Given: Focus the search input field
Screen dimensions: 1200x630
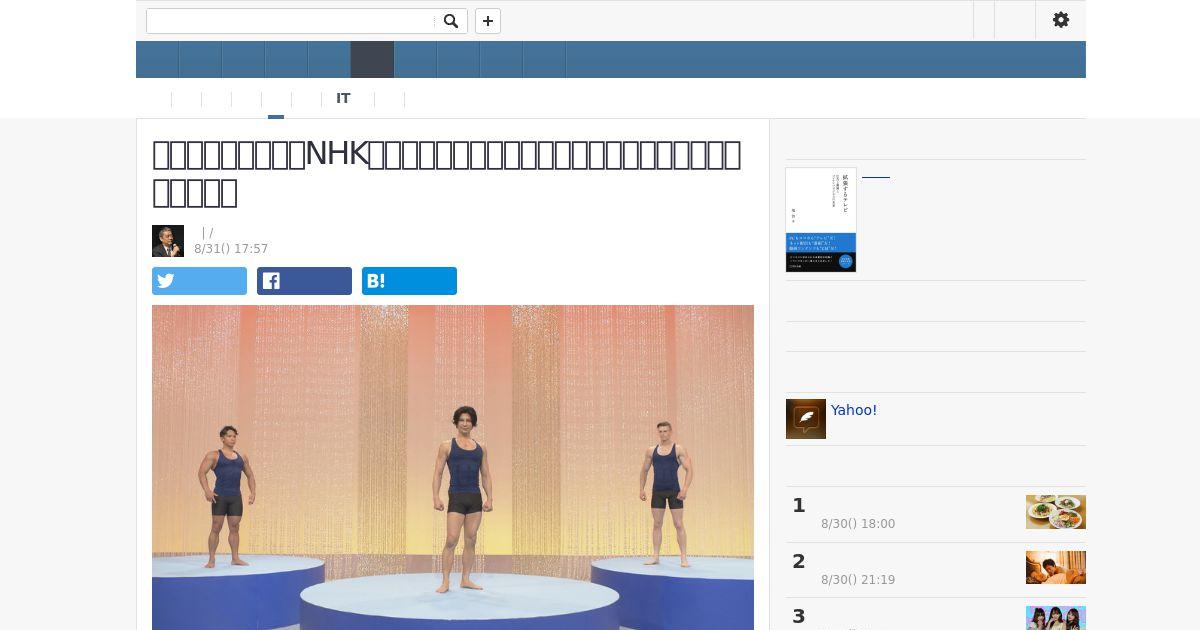Looking at the screenshot, I should pos(292,21).
